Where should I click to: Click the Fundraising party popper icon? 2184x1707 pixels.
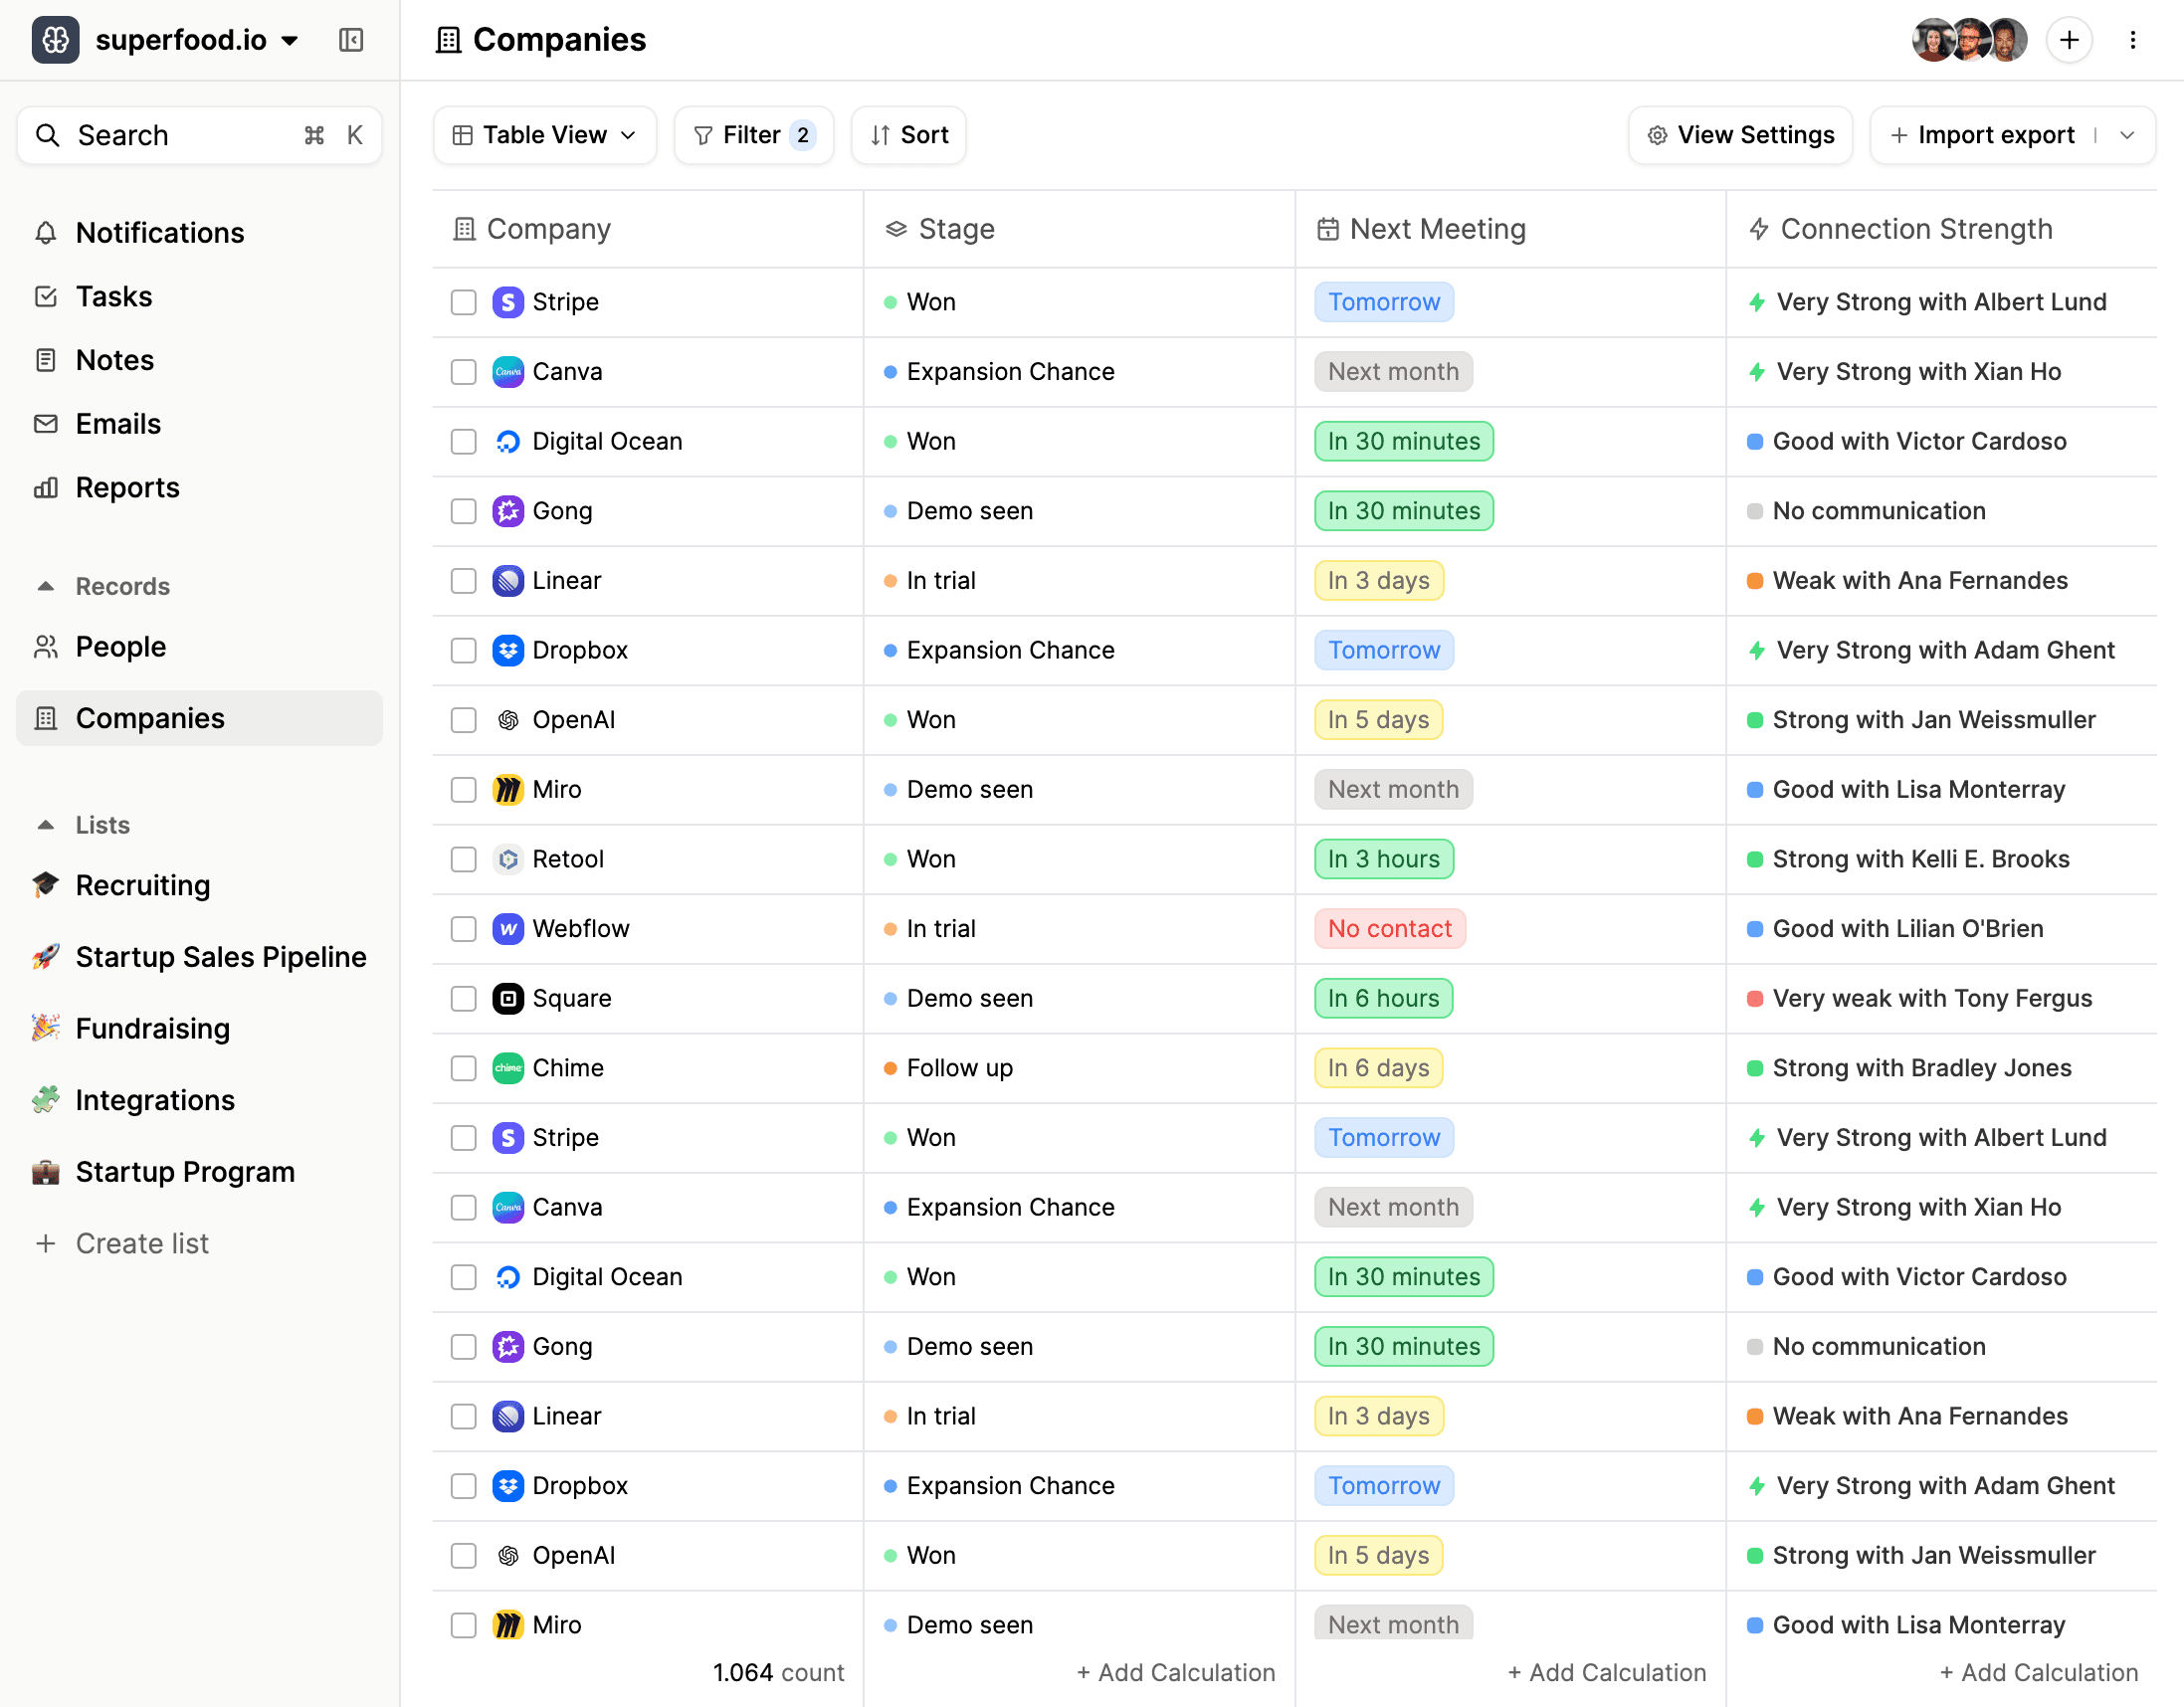tap(46, 1028)
